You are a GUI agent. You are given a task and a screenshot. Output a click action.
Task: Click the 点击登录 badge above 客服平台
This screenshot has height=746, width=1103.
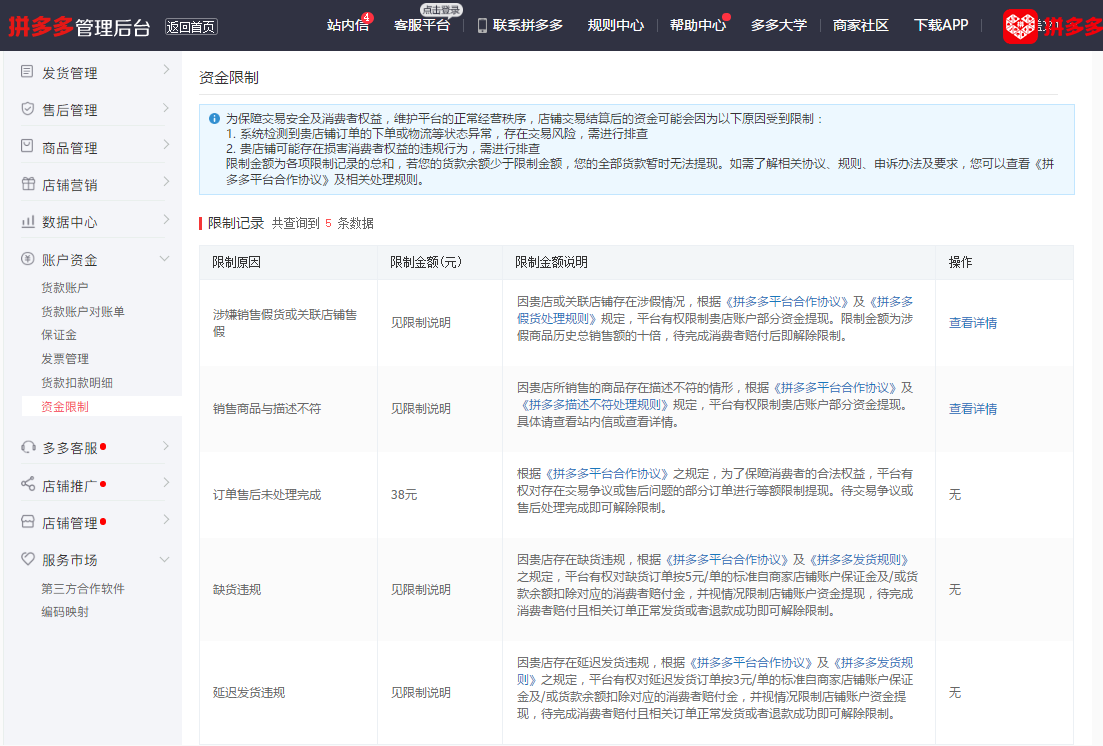(442, 10)
